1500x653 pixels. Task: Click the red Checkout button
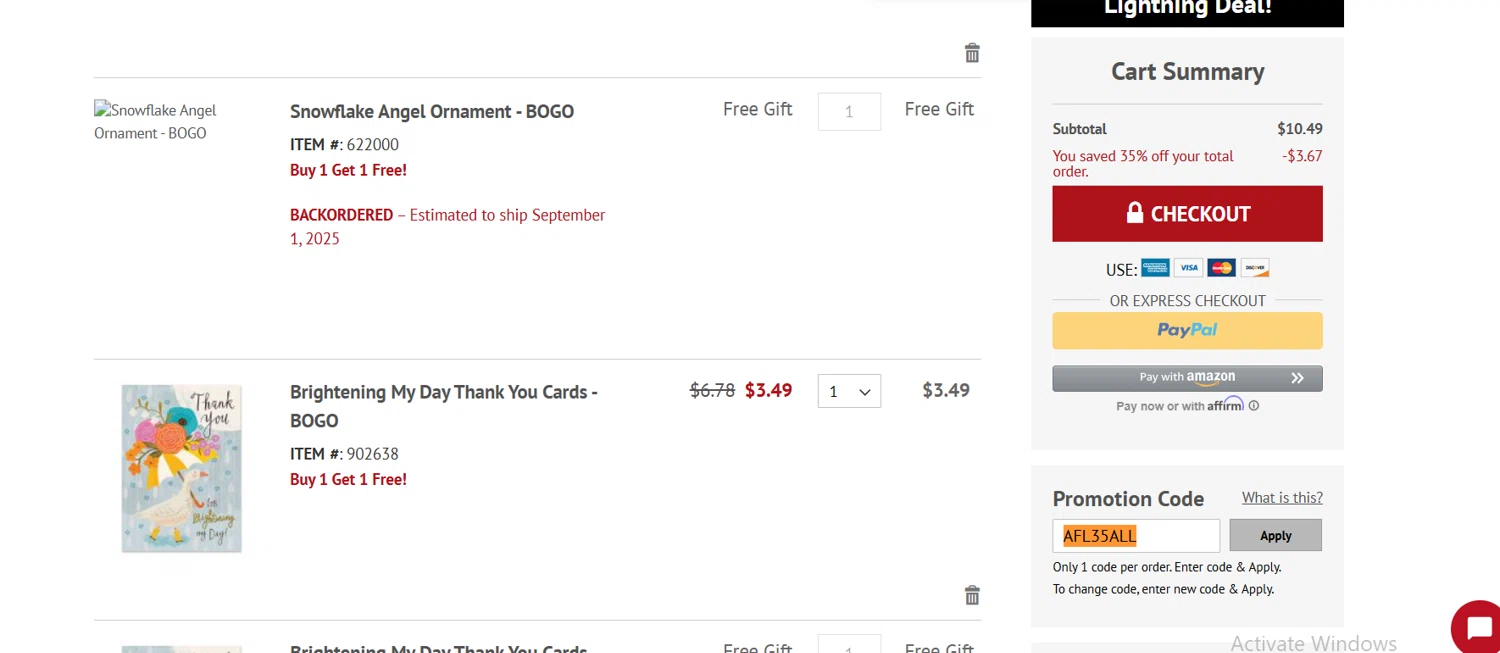click(x=1187, y=214)
